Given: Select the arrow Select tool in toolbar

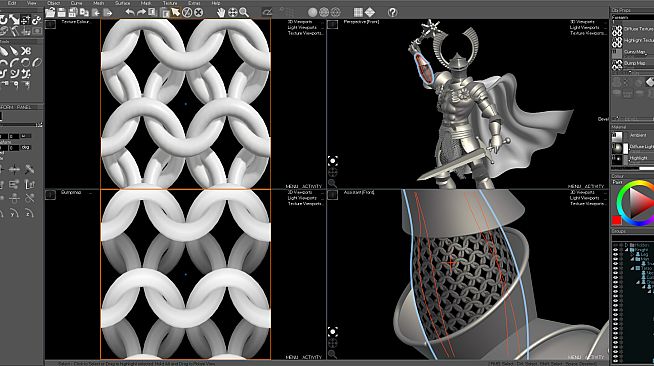Looking at the screenshot, I should (176, 13).
